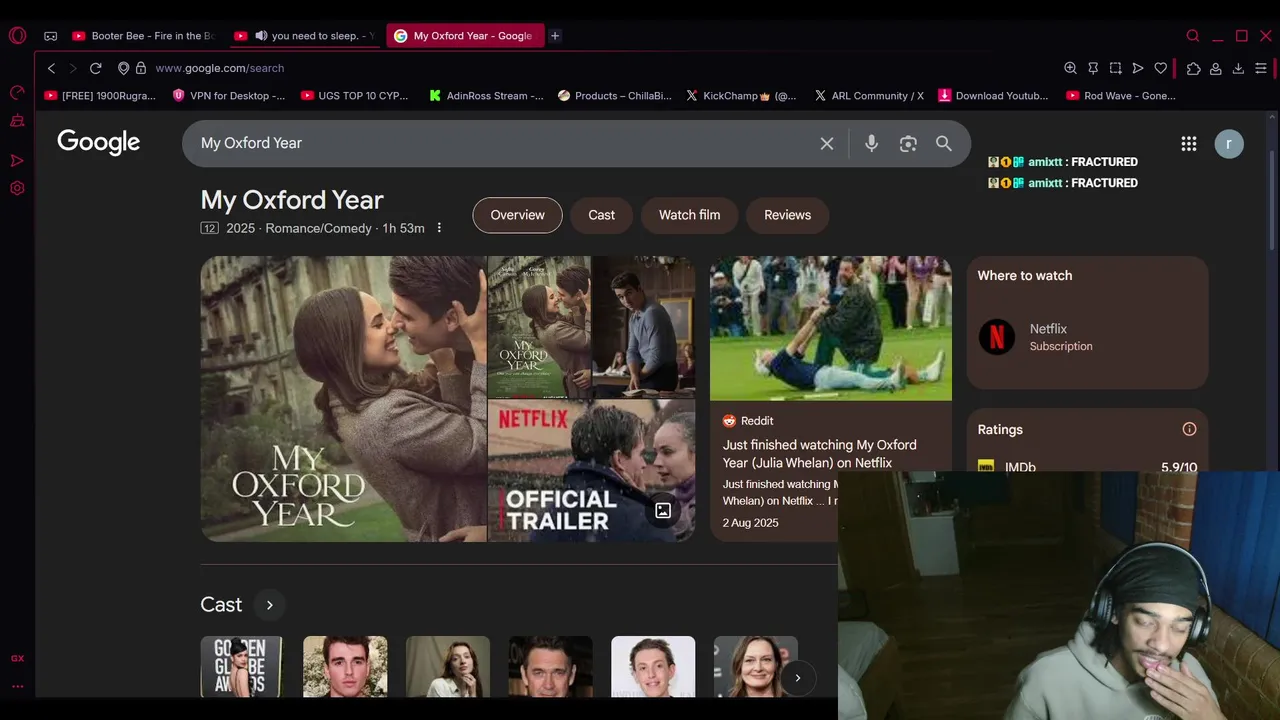Select the My Oxford Year - Google tab

465,36
